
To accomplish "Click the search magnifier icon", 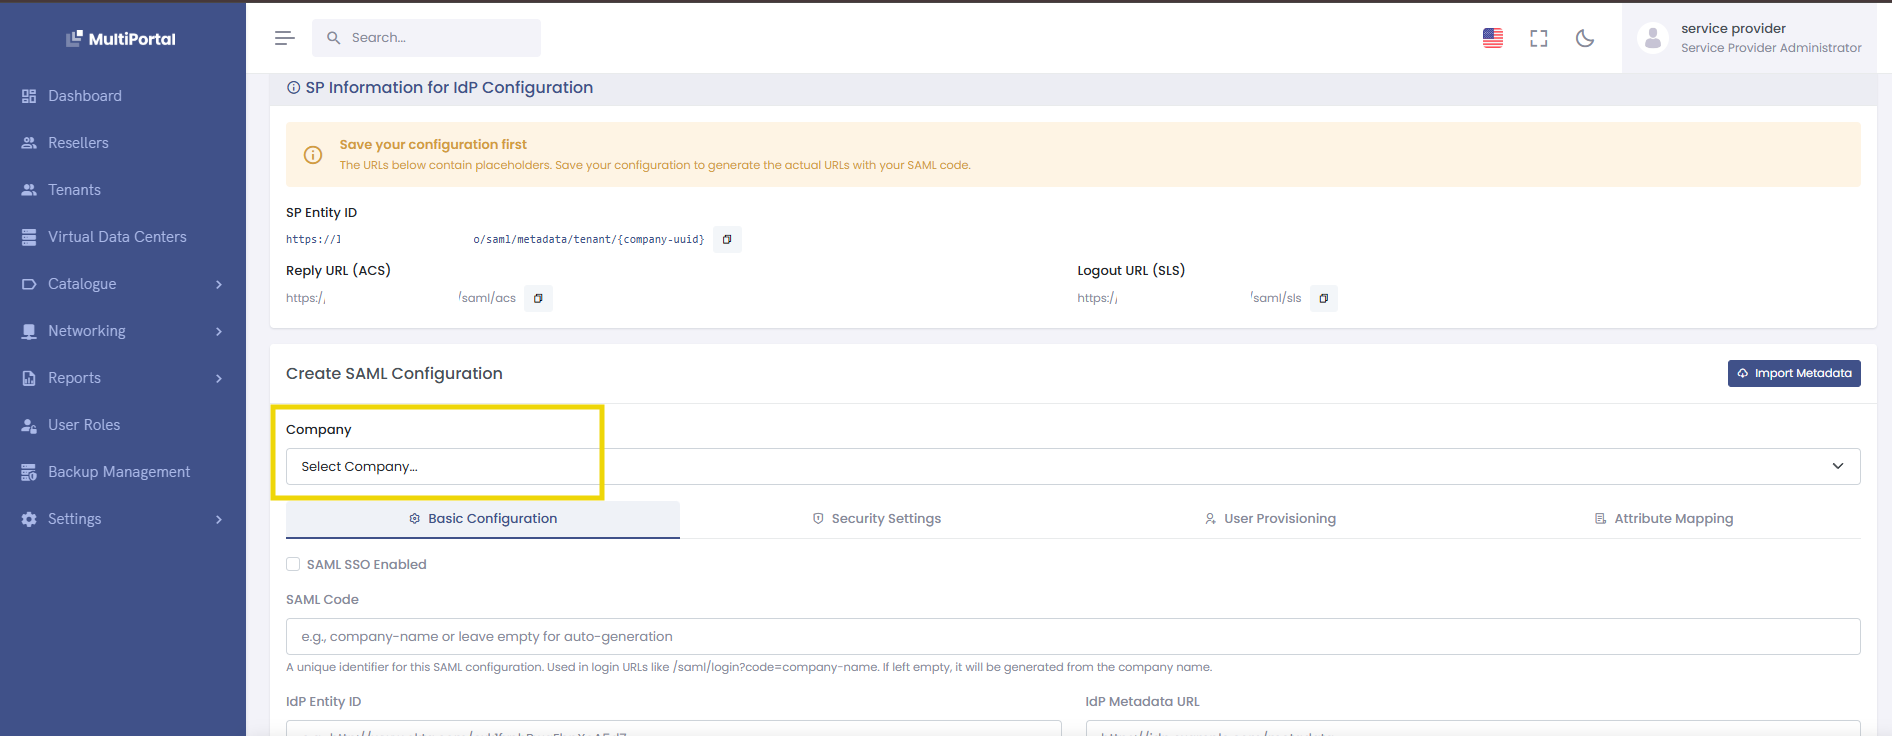I will pos(333,38).
